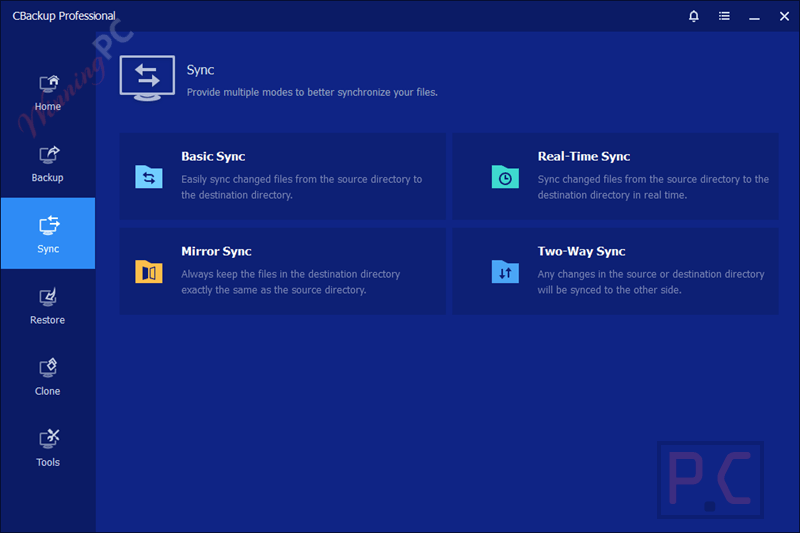Choose the Basic Sync title
Viewport: 800px width, 533px height.
pos(213,157)
